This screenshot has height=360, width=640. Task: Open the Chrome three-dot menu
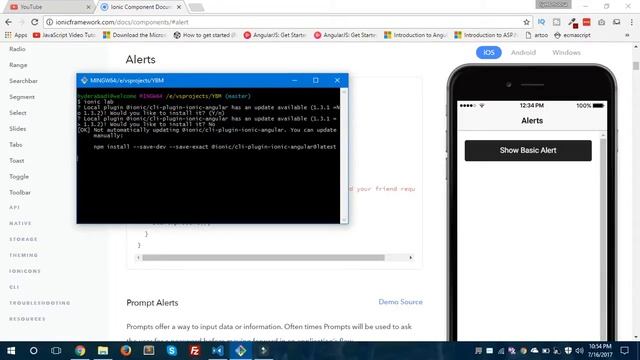pos(631,22)
